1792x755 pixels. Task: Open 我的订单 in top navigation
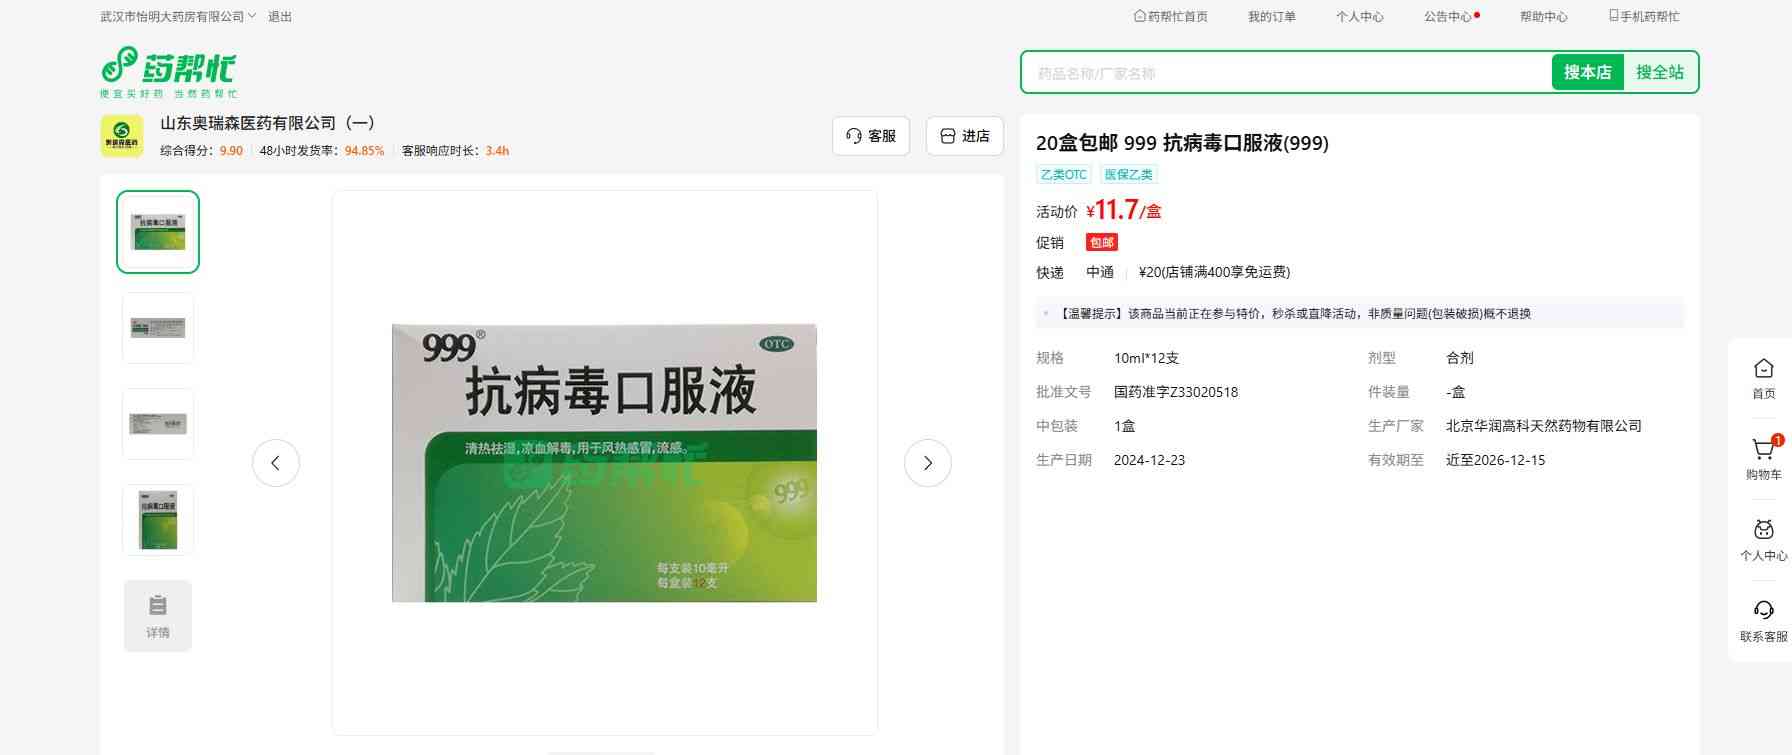pos(1271,17)
